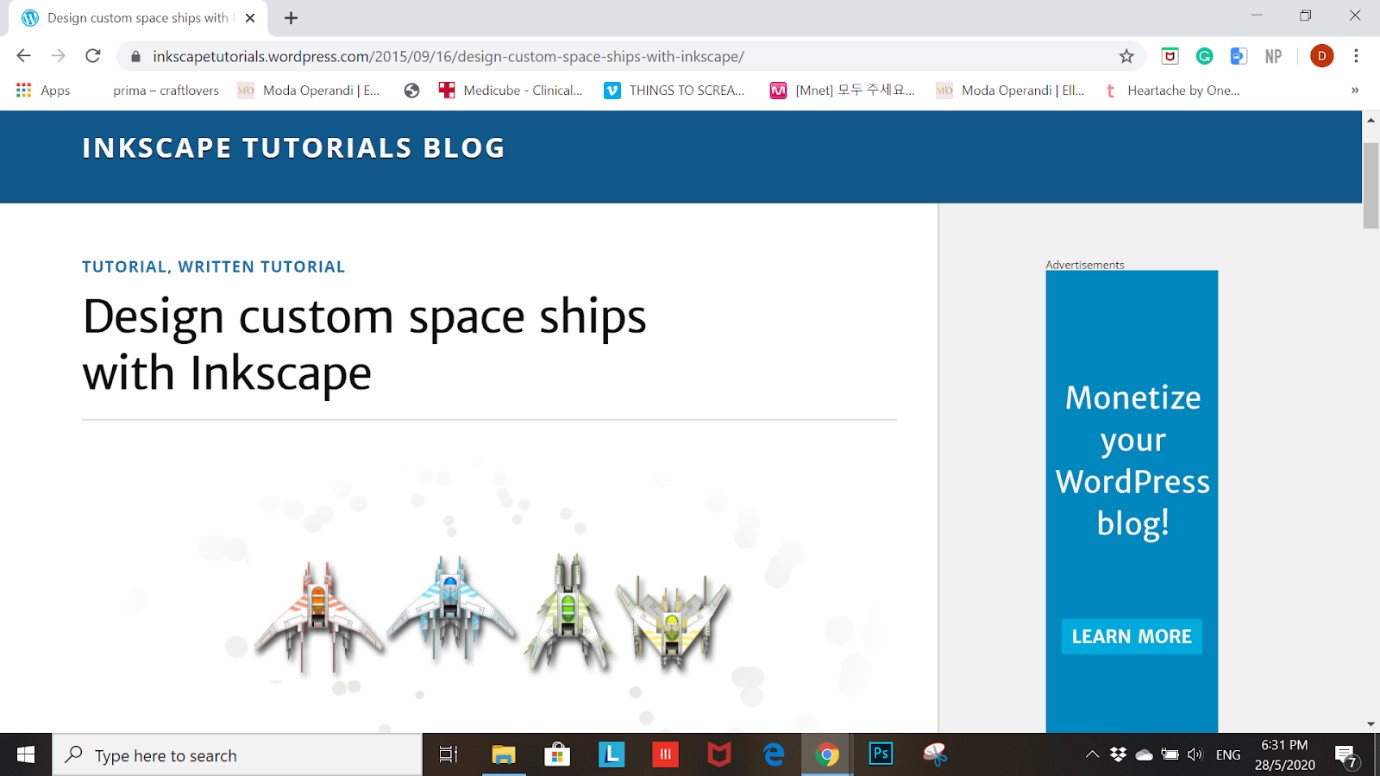Select the Design custom space ships tab
The image size is (1380, 776).
point(137,18)
